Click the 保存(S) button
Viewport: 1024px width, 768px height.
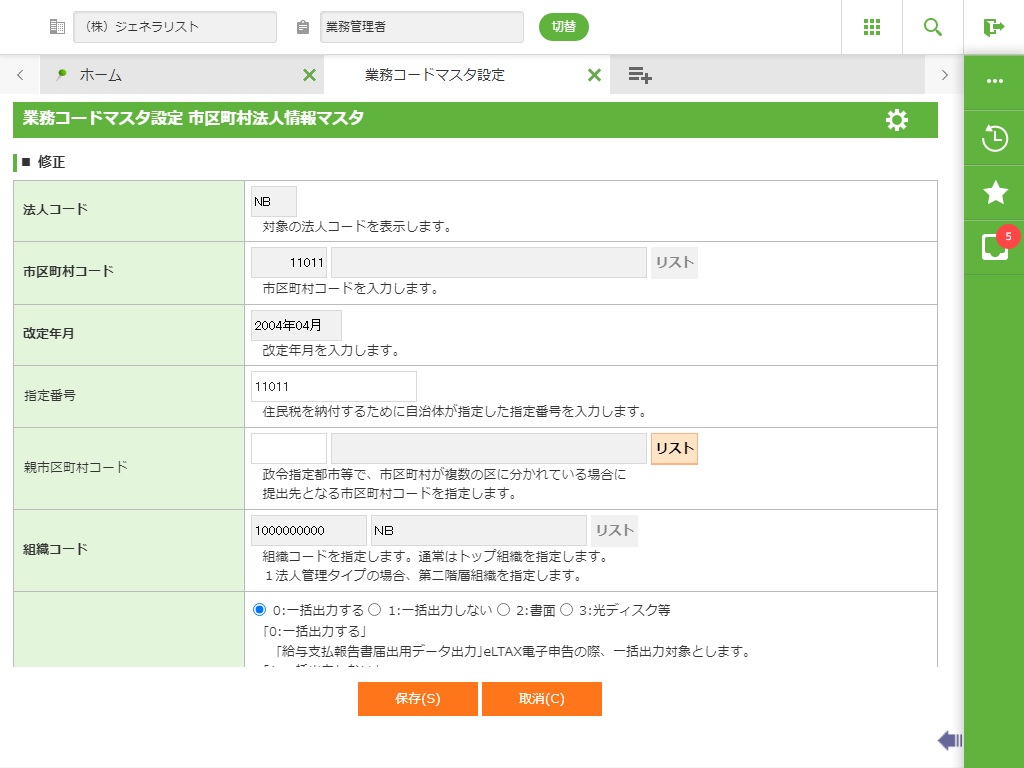pos(417,699)
